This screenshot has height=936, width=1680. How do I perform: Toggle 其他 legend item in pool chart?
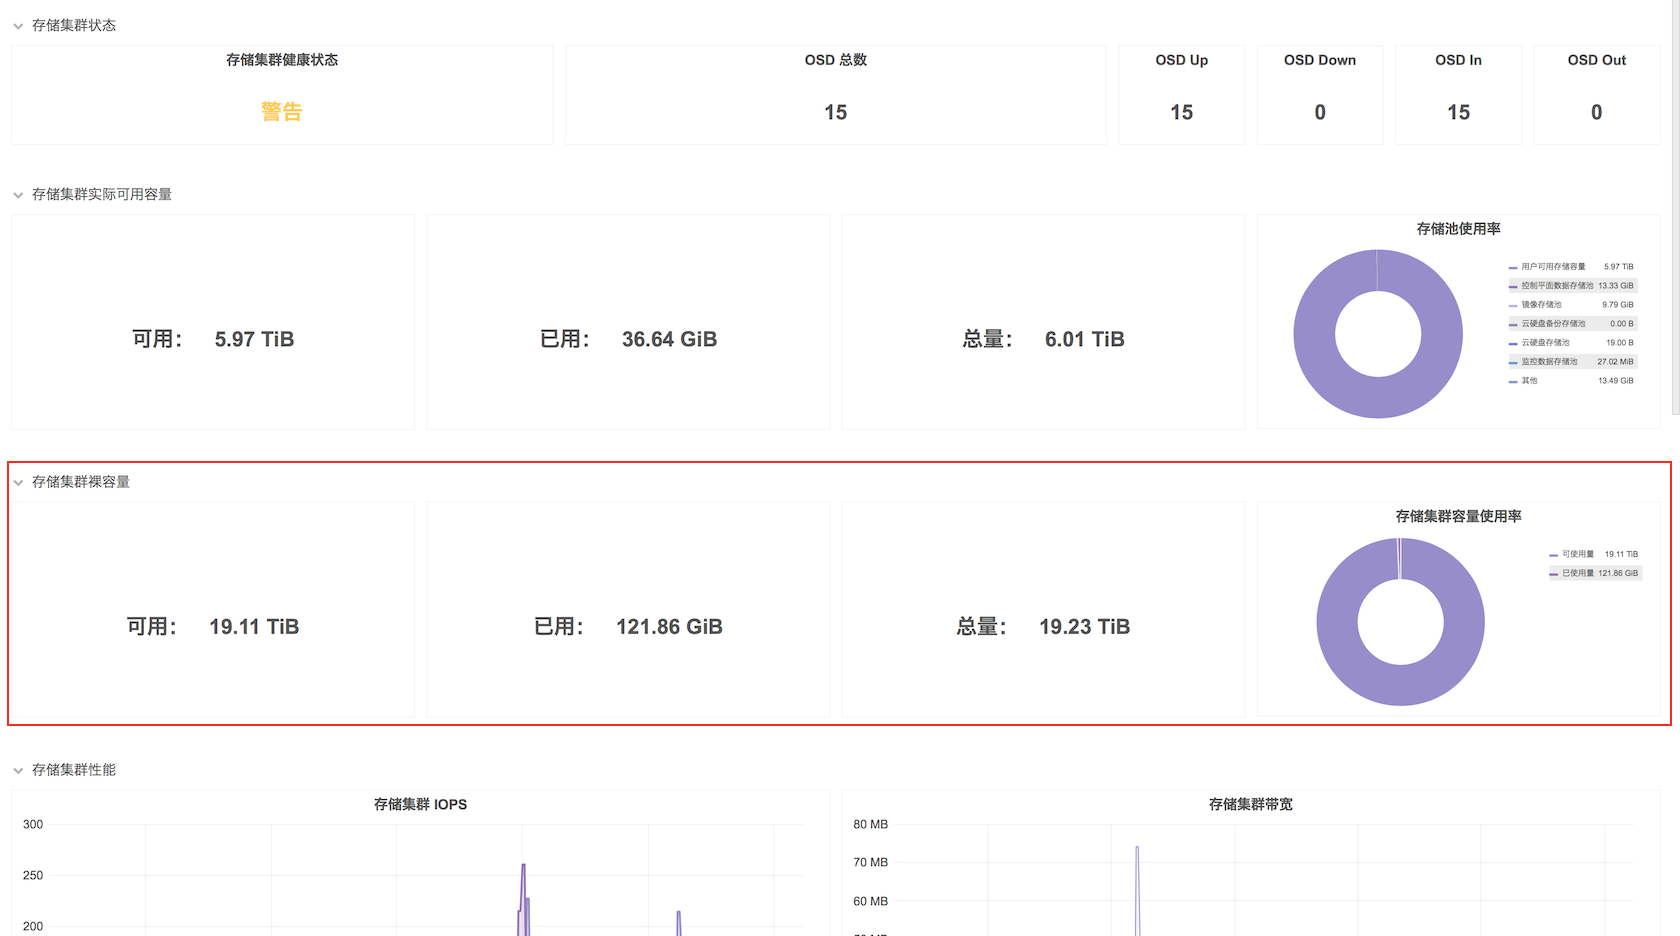point(1529,381)
